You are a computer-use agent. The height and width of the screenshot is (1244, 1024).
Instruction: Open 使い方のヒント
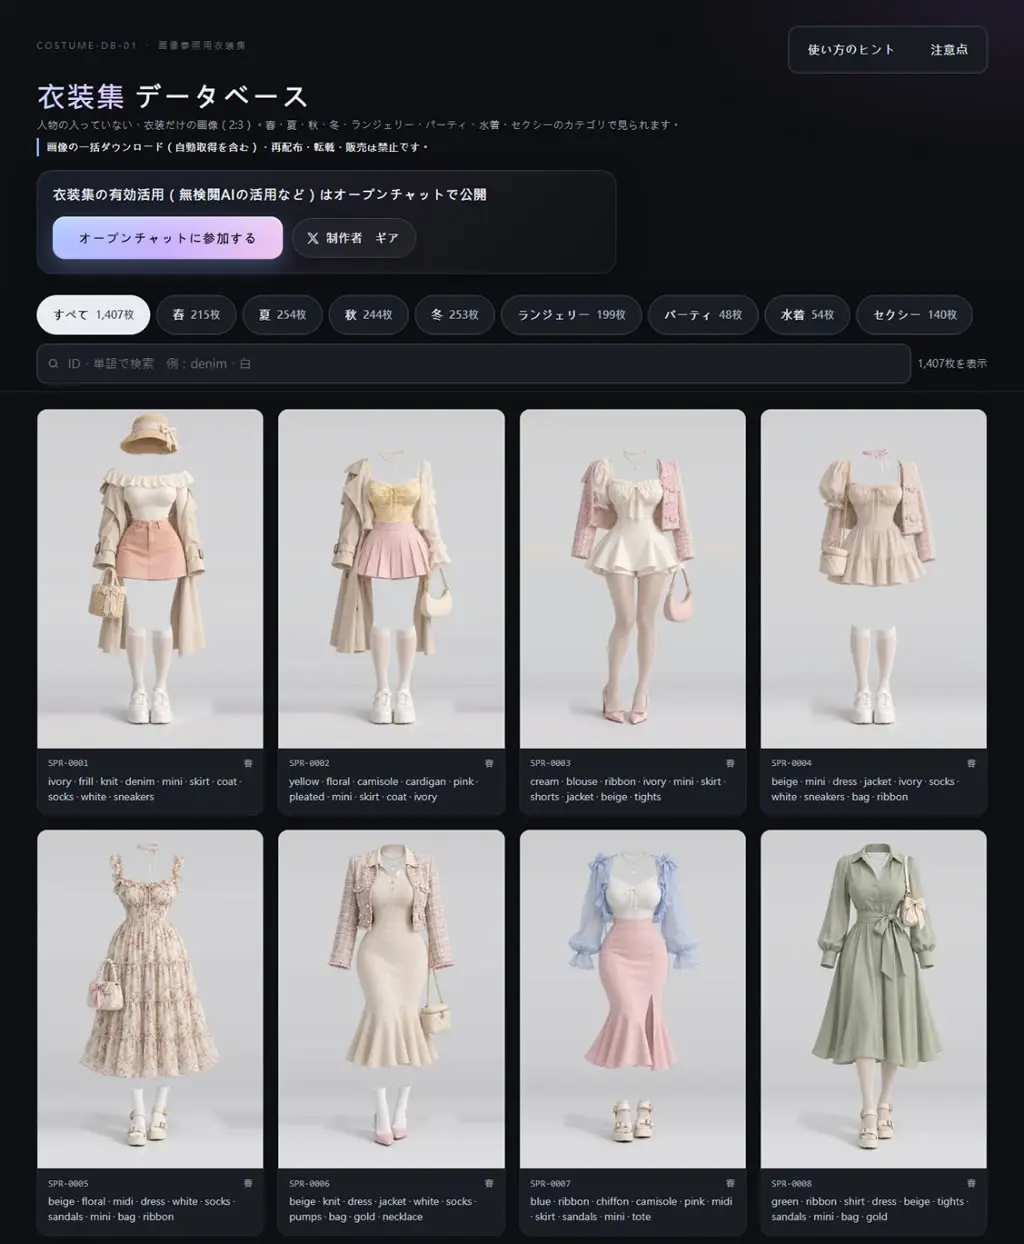851,49
